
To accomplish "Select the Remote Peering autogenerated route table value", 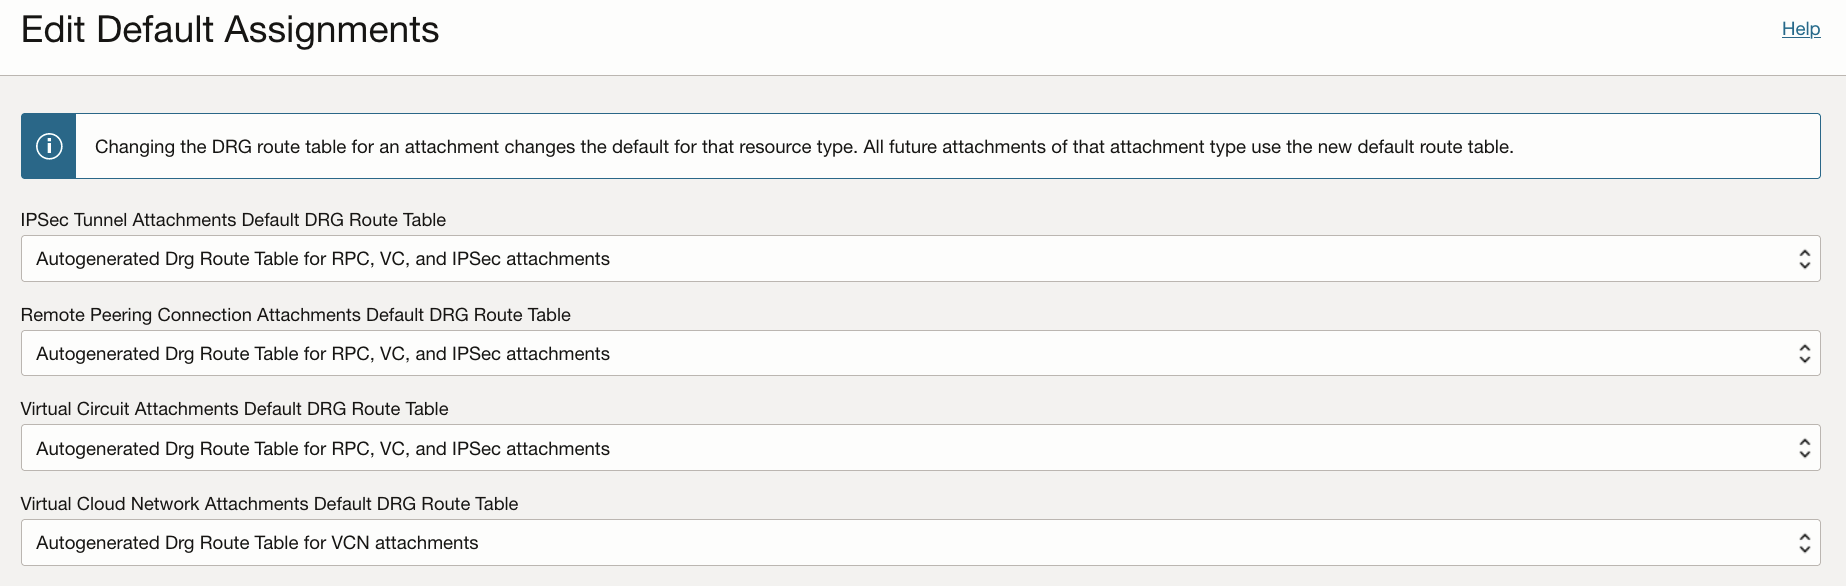I will (x=322, y=352).
